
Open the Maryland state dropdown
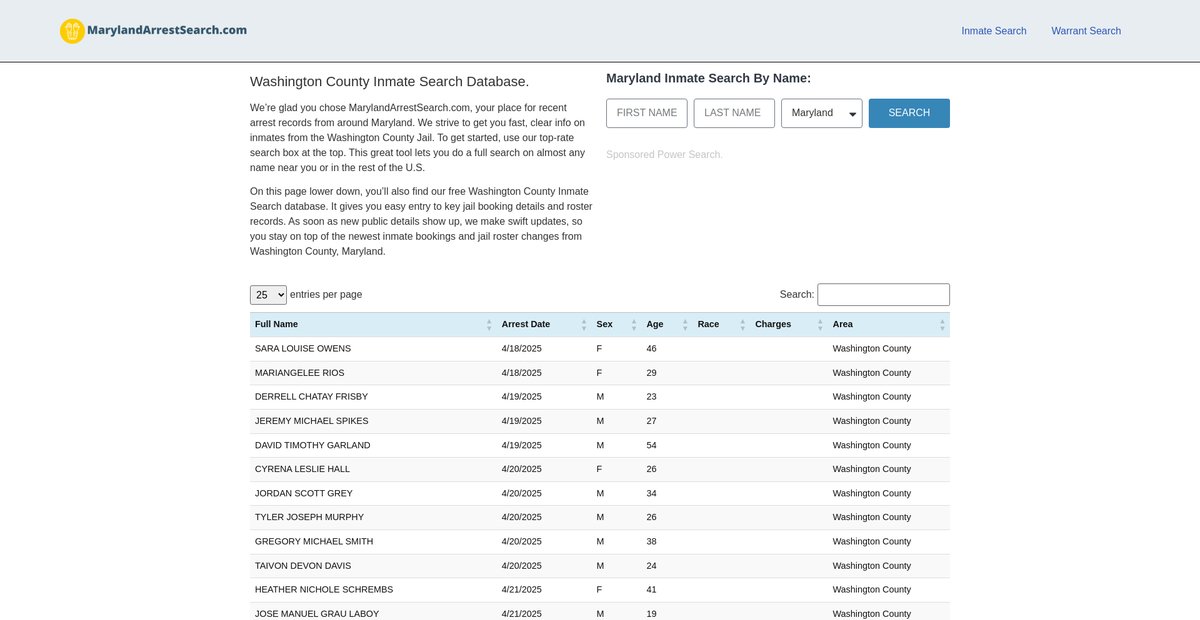tap(821, 113)
